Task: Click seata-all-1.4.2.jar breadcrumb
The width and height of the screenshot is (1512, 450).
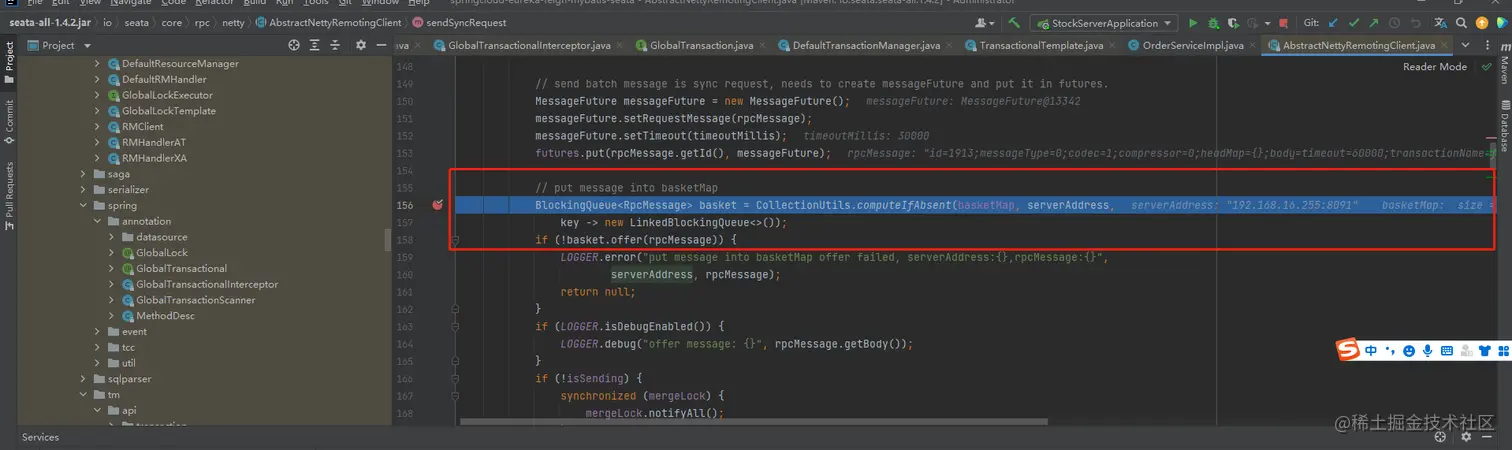Action: point(49,22)
